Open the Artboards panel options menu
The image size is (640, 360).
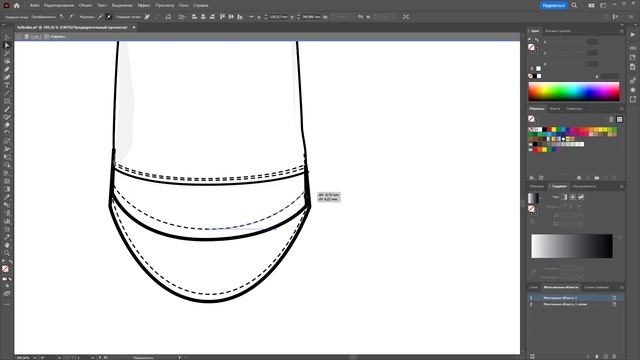pos(622,287)
